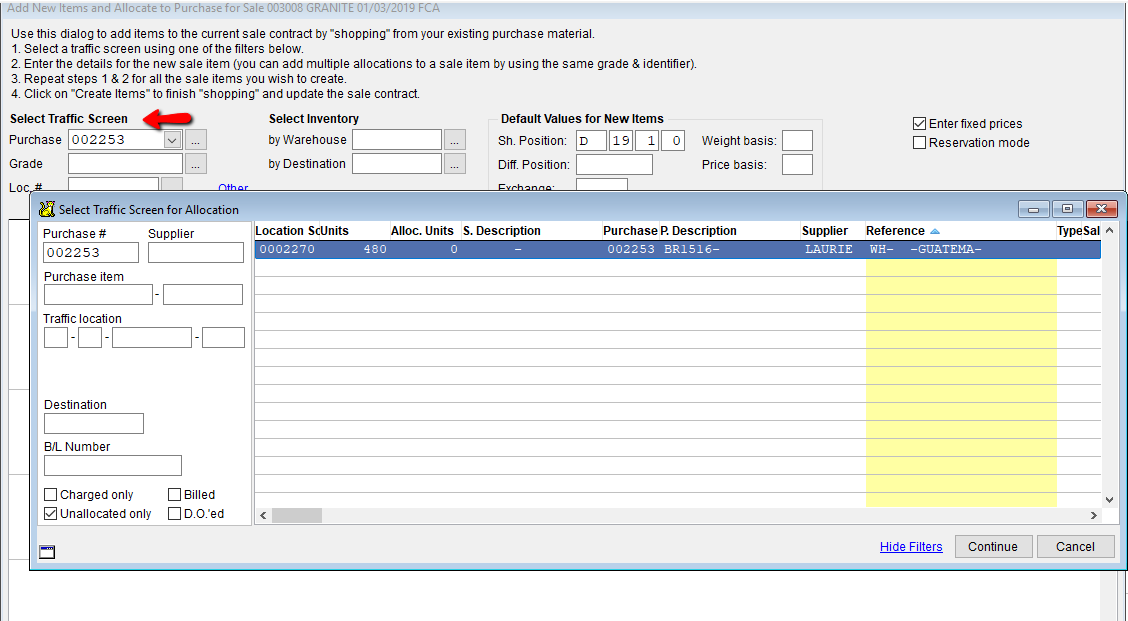Sort by the P. Description column header
The image size is (1128, 621).
coord(729,231)
